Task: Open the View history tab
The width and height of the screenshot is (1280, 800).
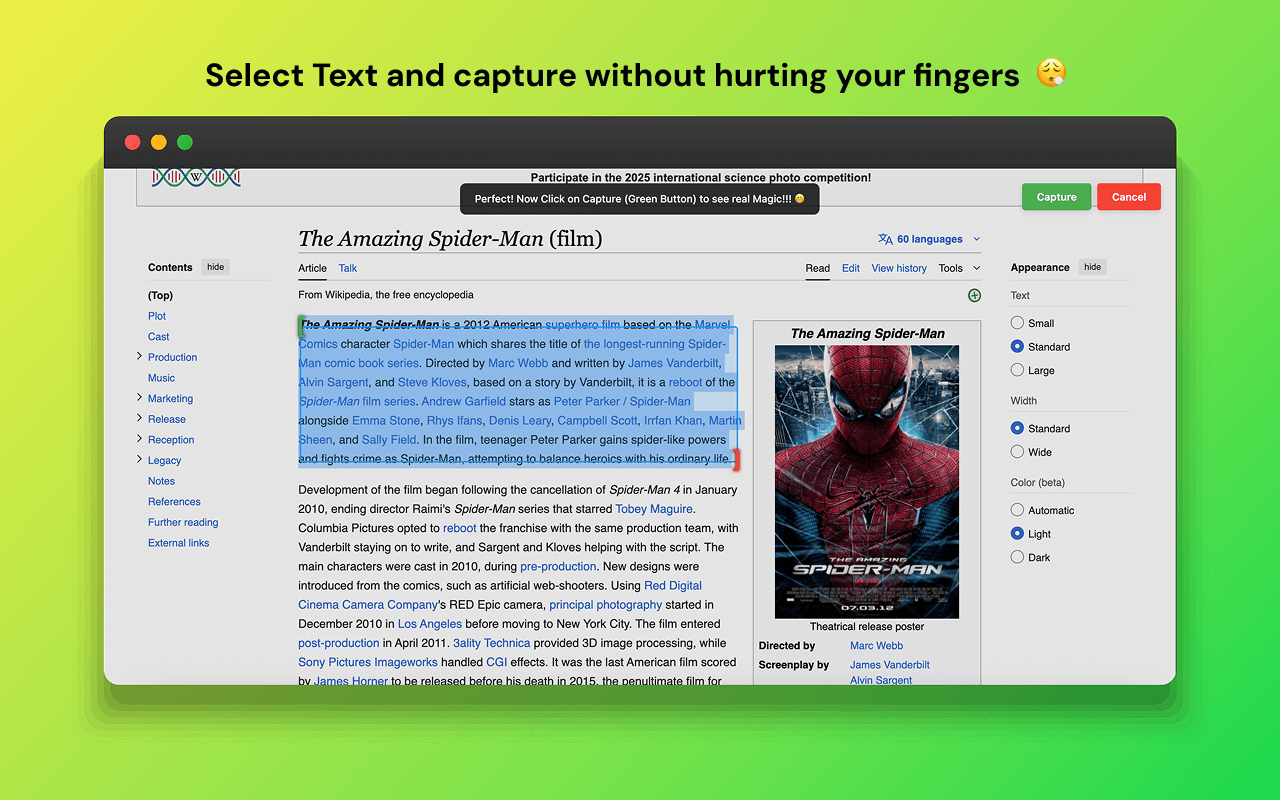Action: point(898,268)
